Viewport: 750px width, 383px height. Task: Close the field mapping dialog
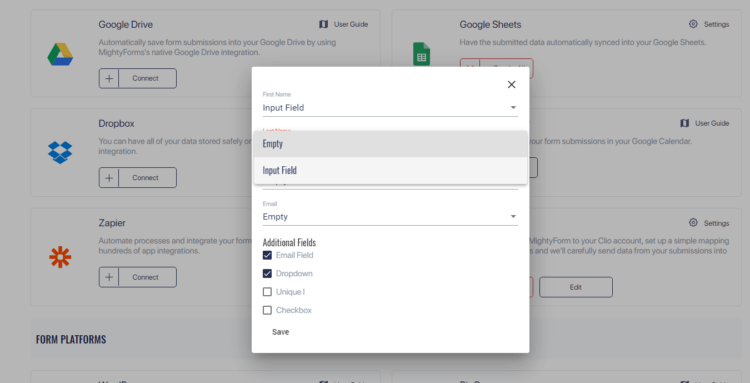511,85
